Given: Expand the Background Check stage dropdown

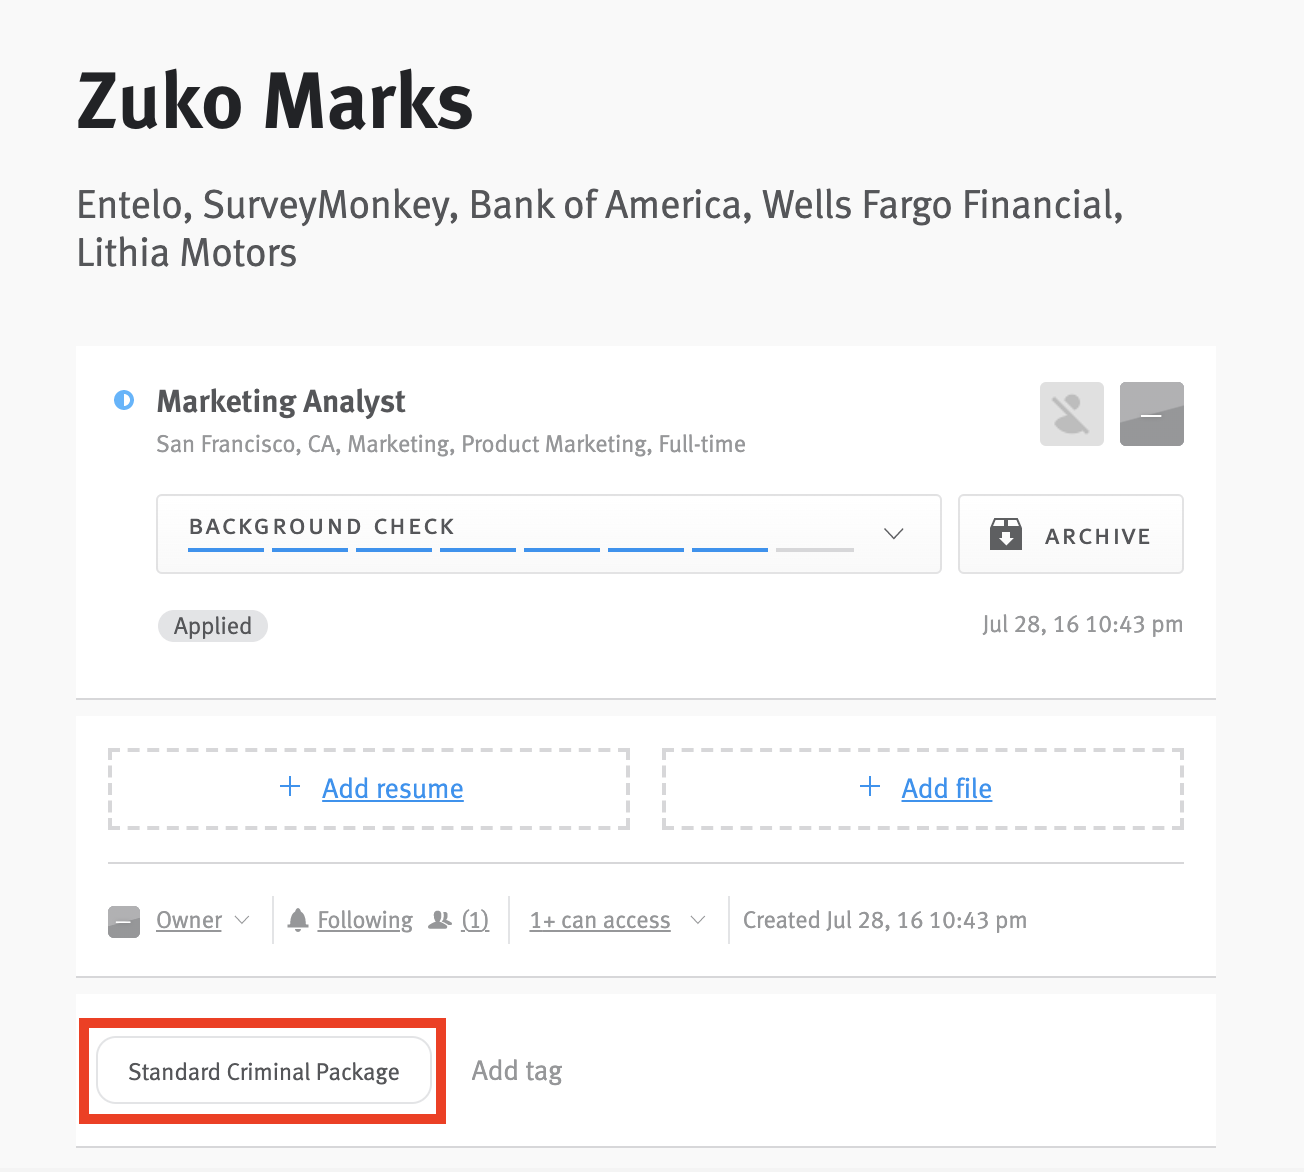Looking at the screenshot, I should coord(894,534).
